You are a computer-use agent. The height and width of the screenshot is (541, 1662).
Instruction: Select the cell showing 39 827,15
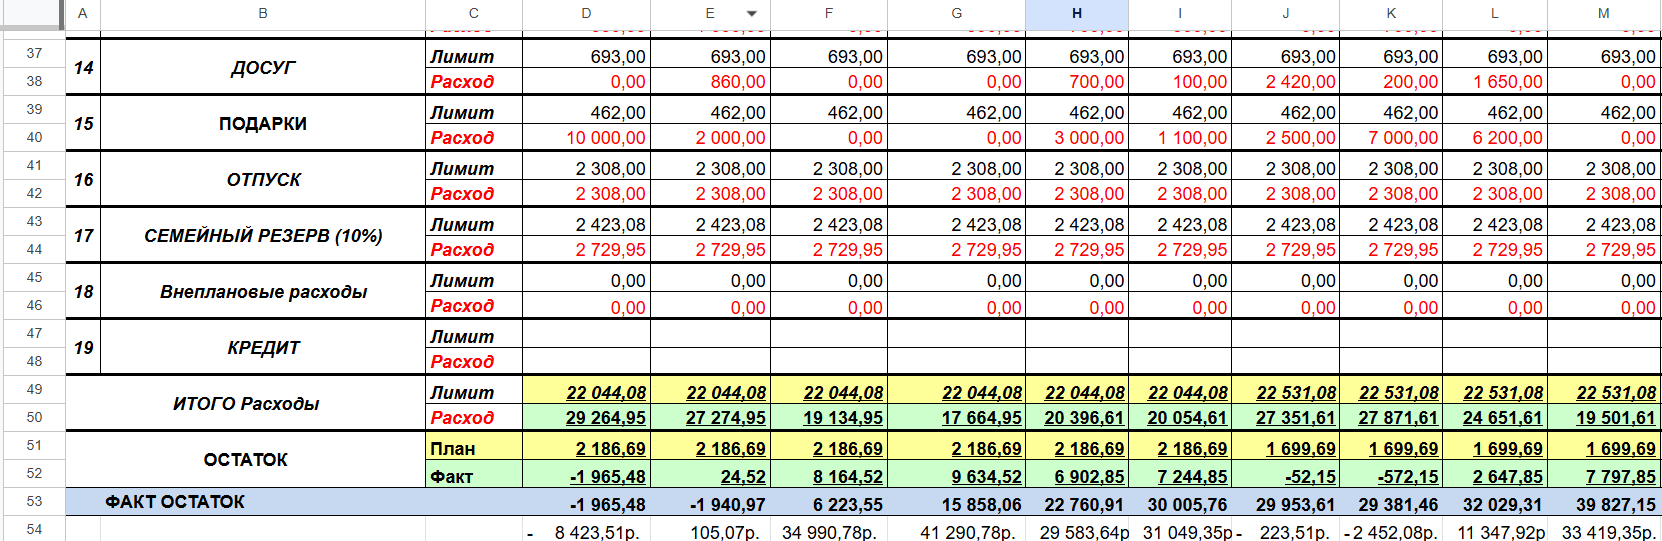pos(1603,504)
